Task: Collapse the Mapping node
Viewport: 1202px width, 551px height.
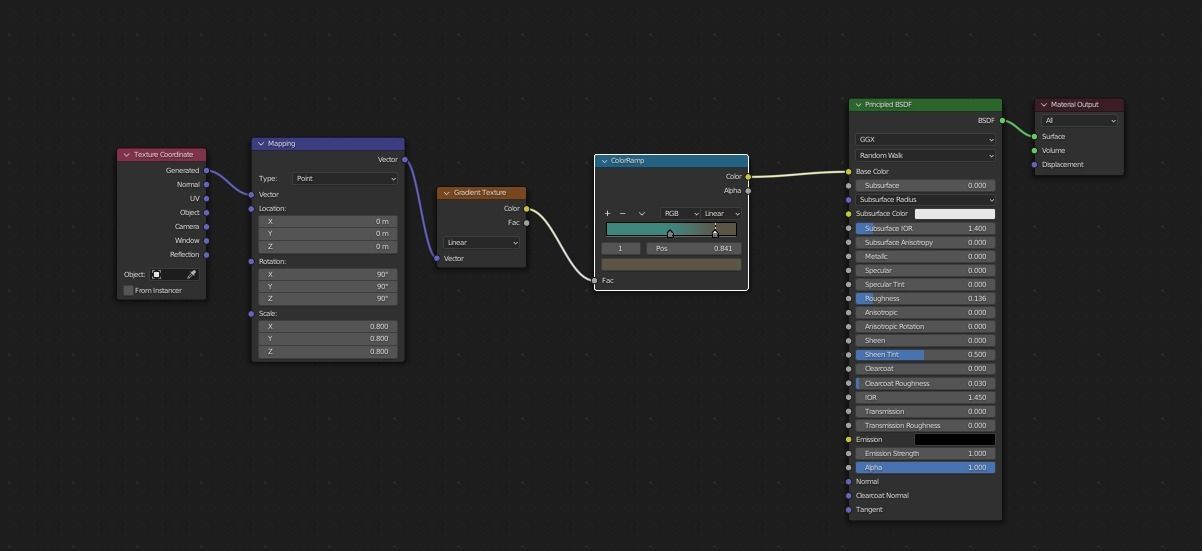Action: tap(261, 143)
